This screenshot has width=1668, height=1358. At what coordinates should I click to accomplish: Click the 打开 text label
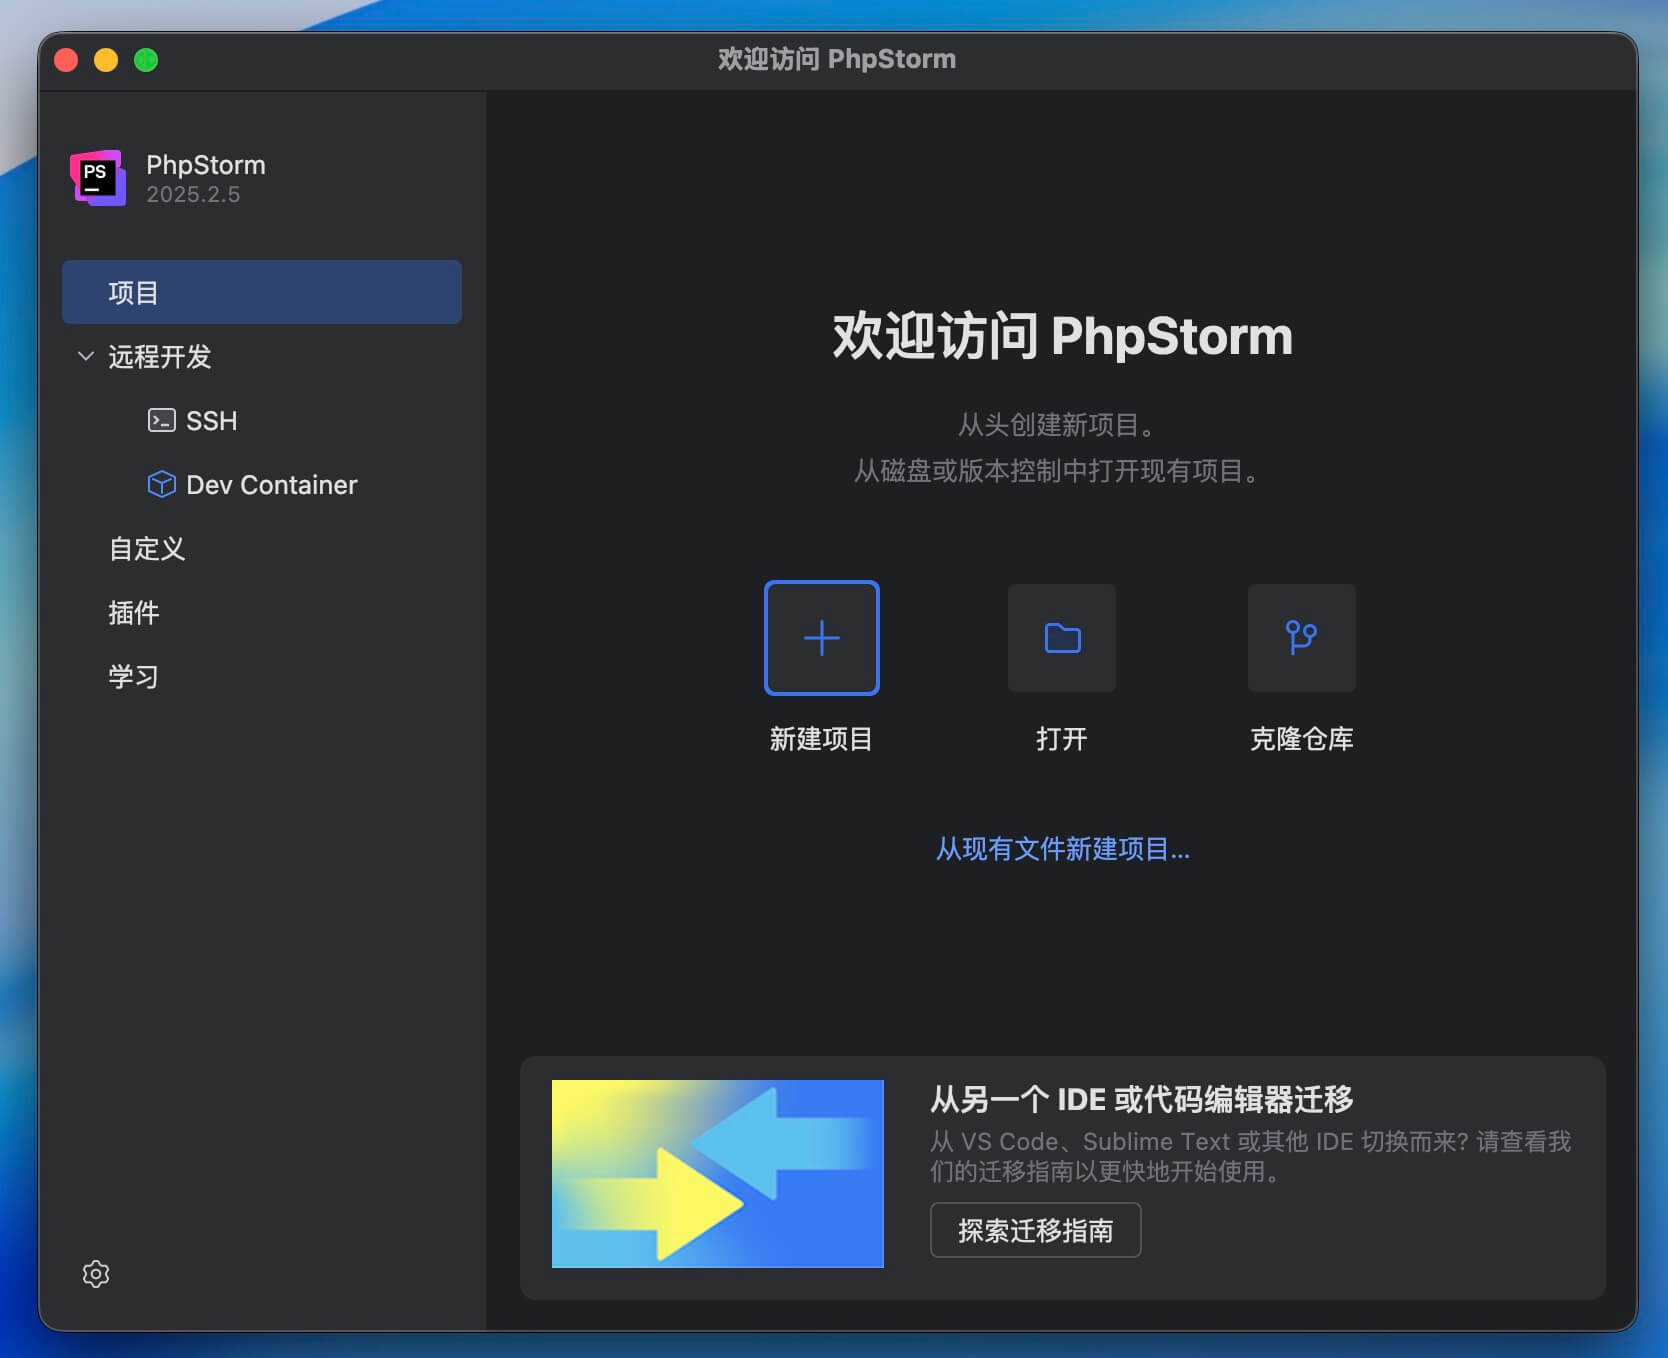pos(1061,739)
